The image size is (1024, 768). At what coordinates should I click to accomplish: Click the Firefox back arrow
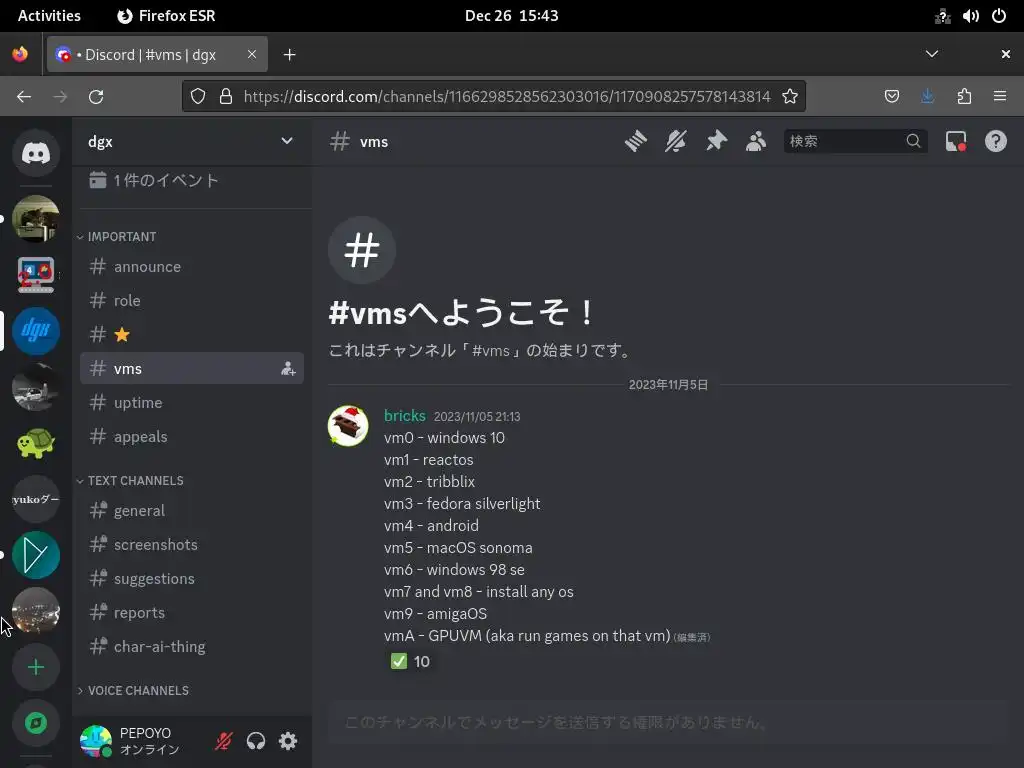[x=24, y=97]
